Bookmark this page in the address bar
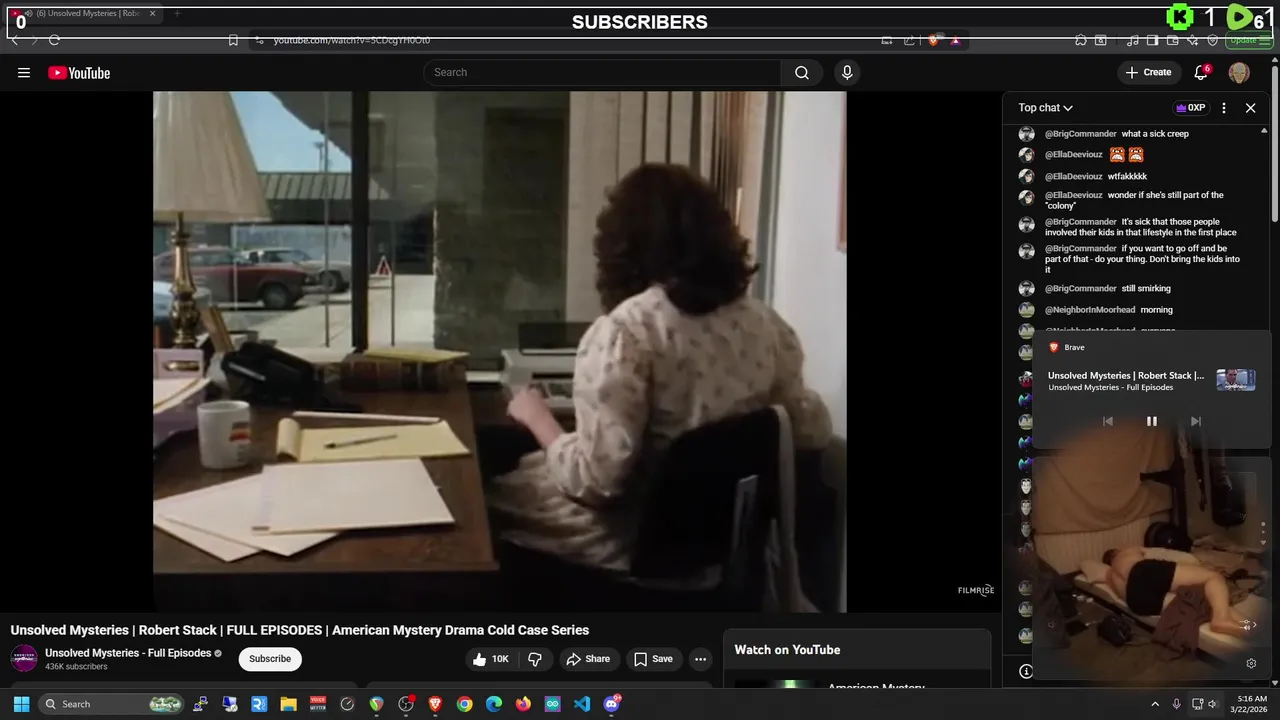The image size is (1280, 720). point(233,40)
